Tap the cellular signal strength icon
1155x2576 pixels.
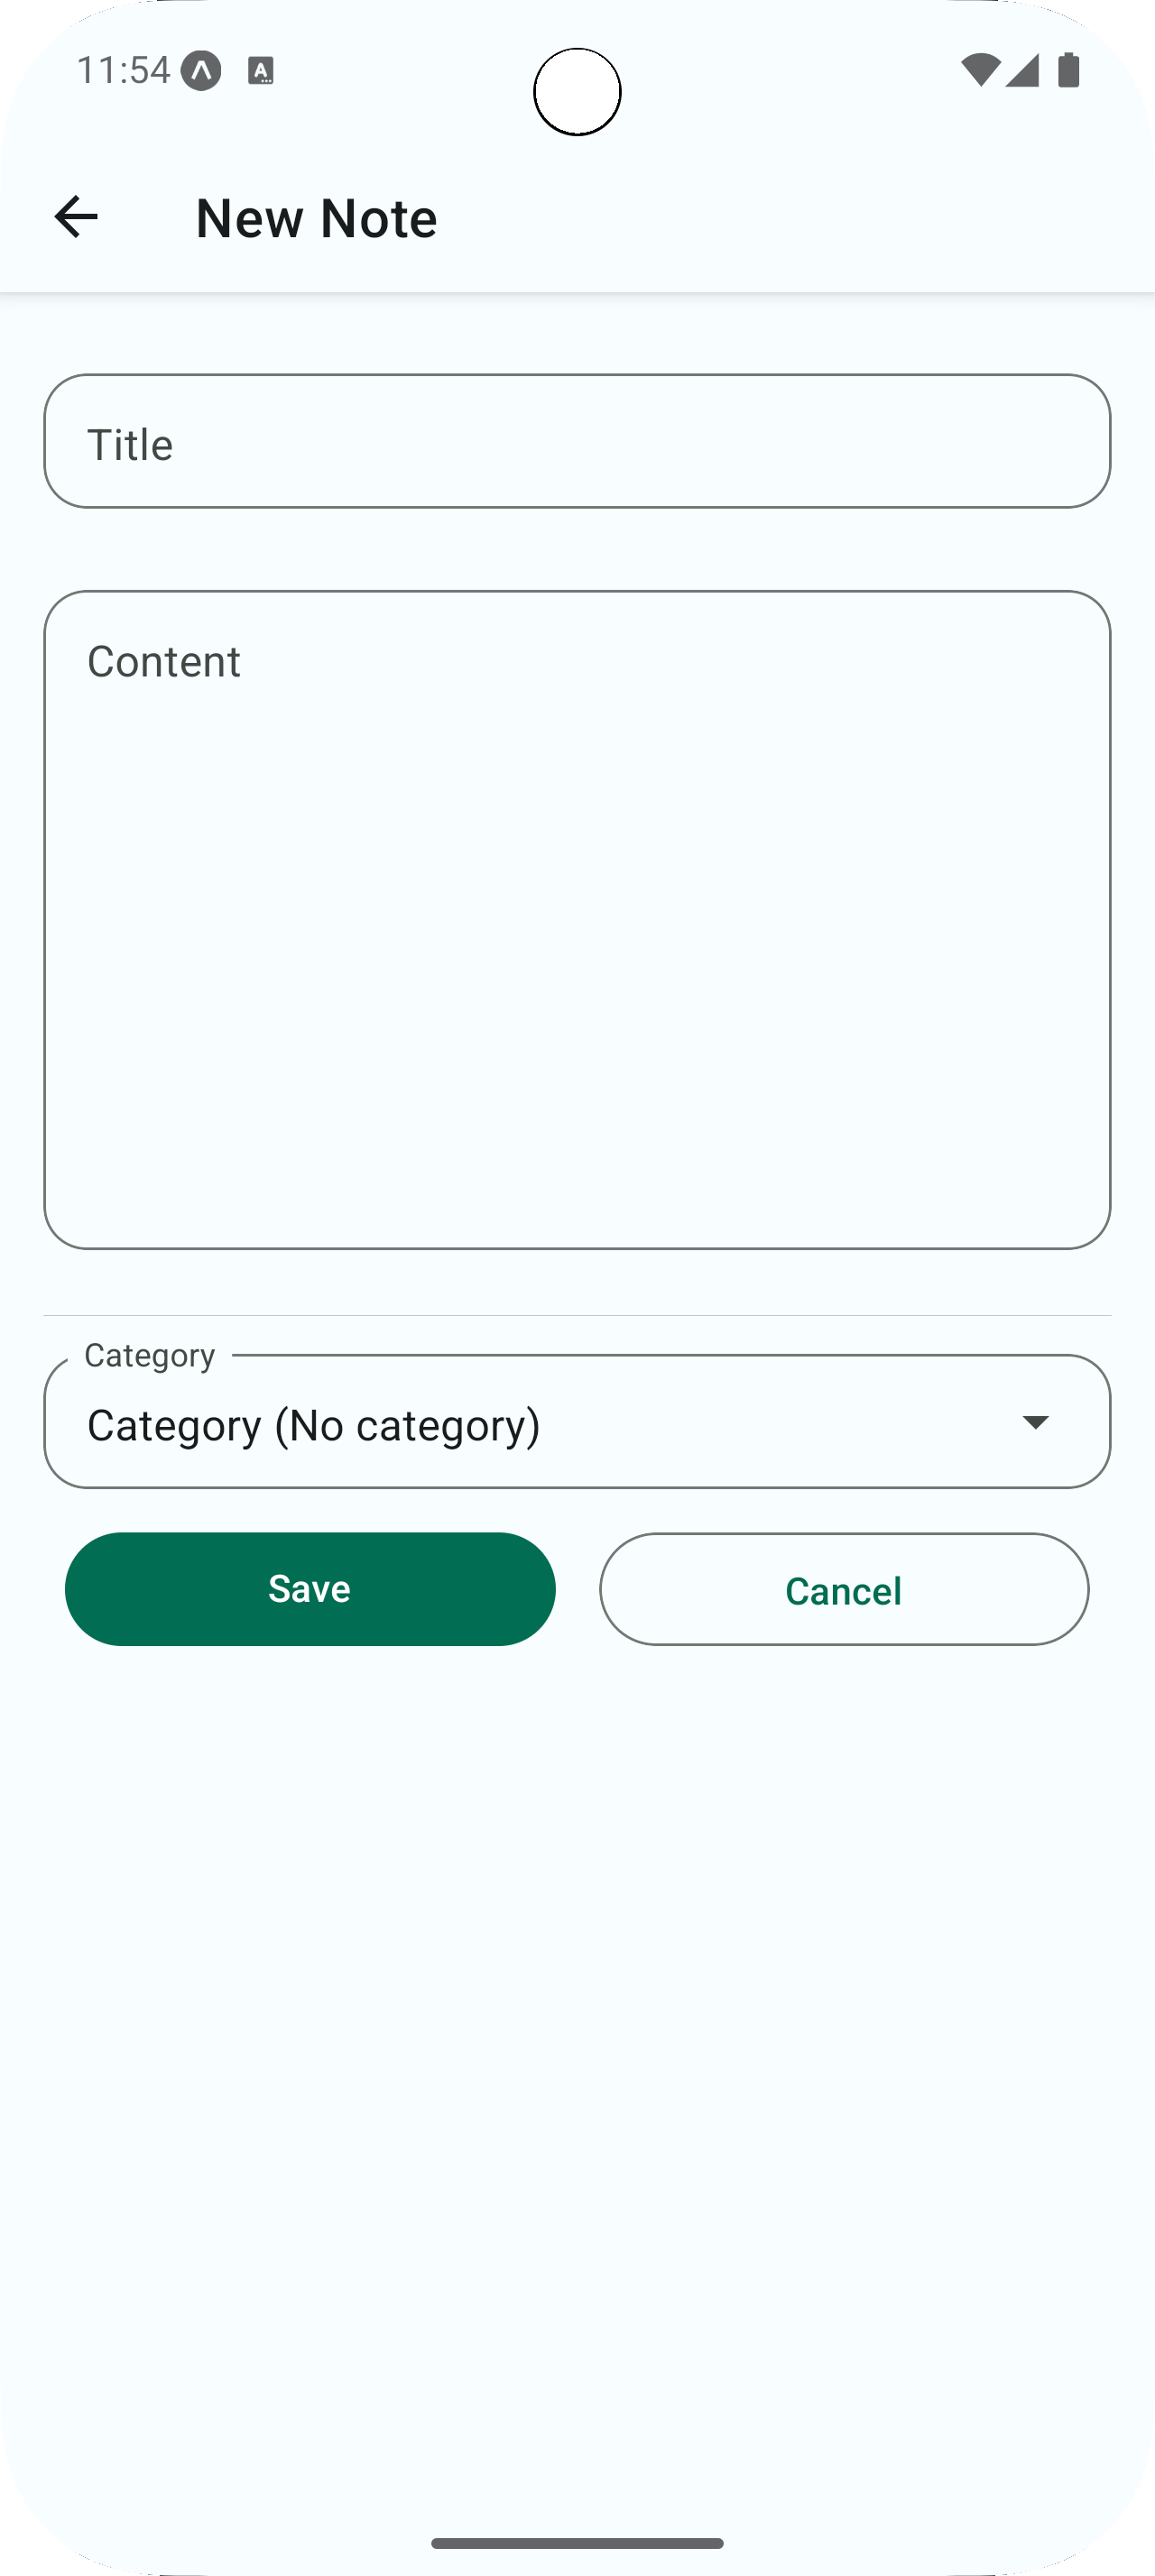(x=1022, y=70)
